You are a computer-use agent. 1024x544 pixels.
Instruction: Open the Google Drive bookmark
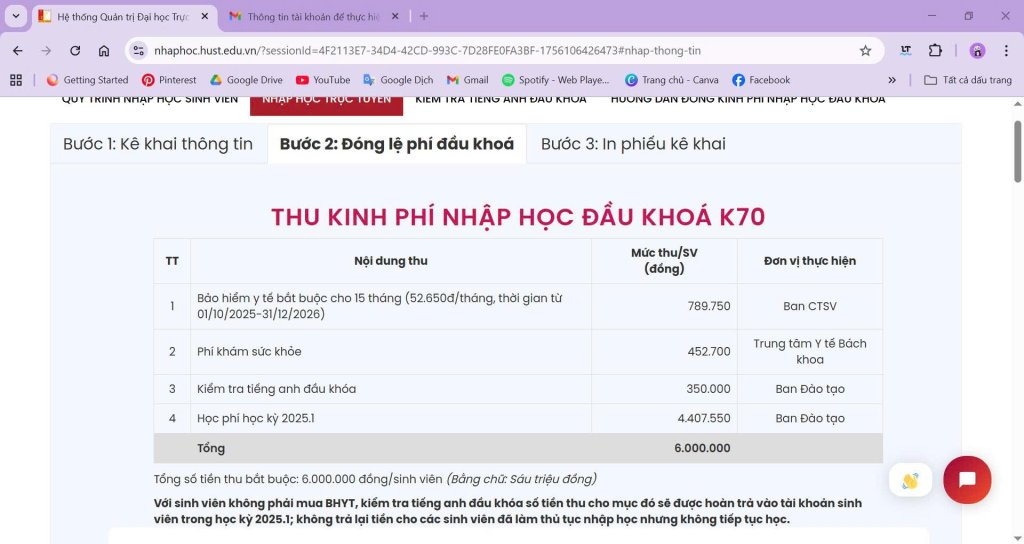pos(246,80)
